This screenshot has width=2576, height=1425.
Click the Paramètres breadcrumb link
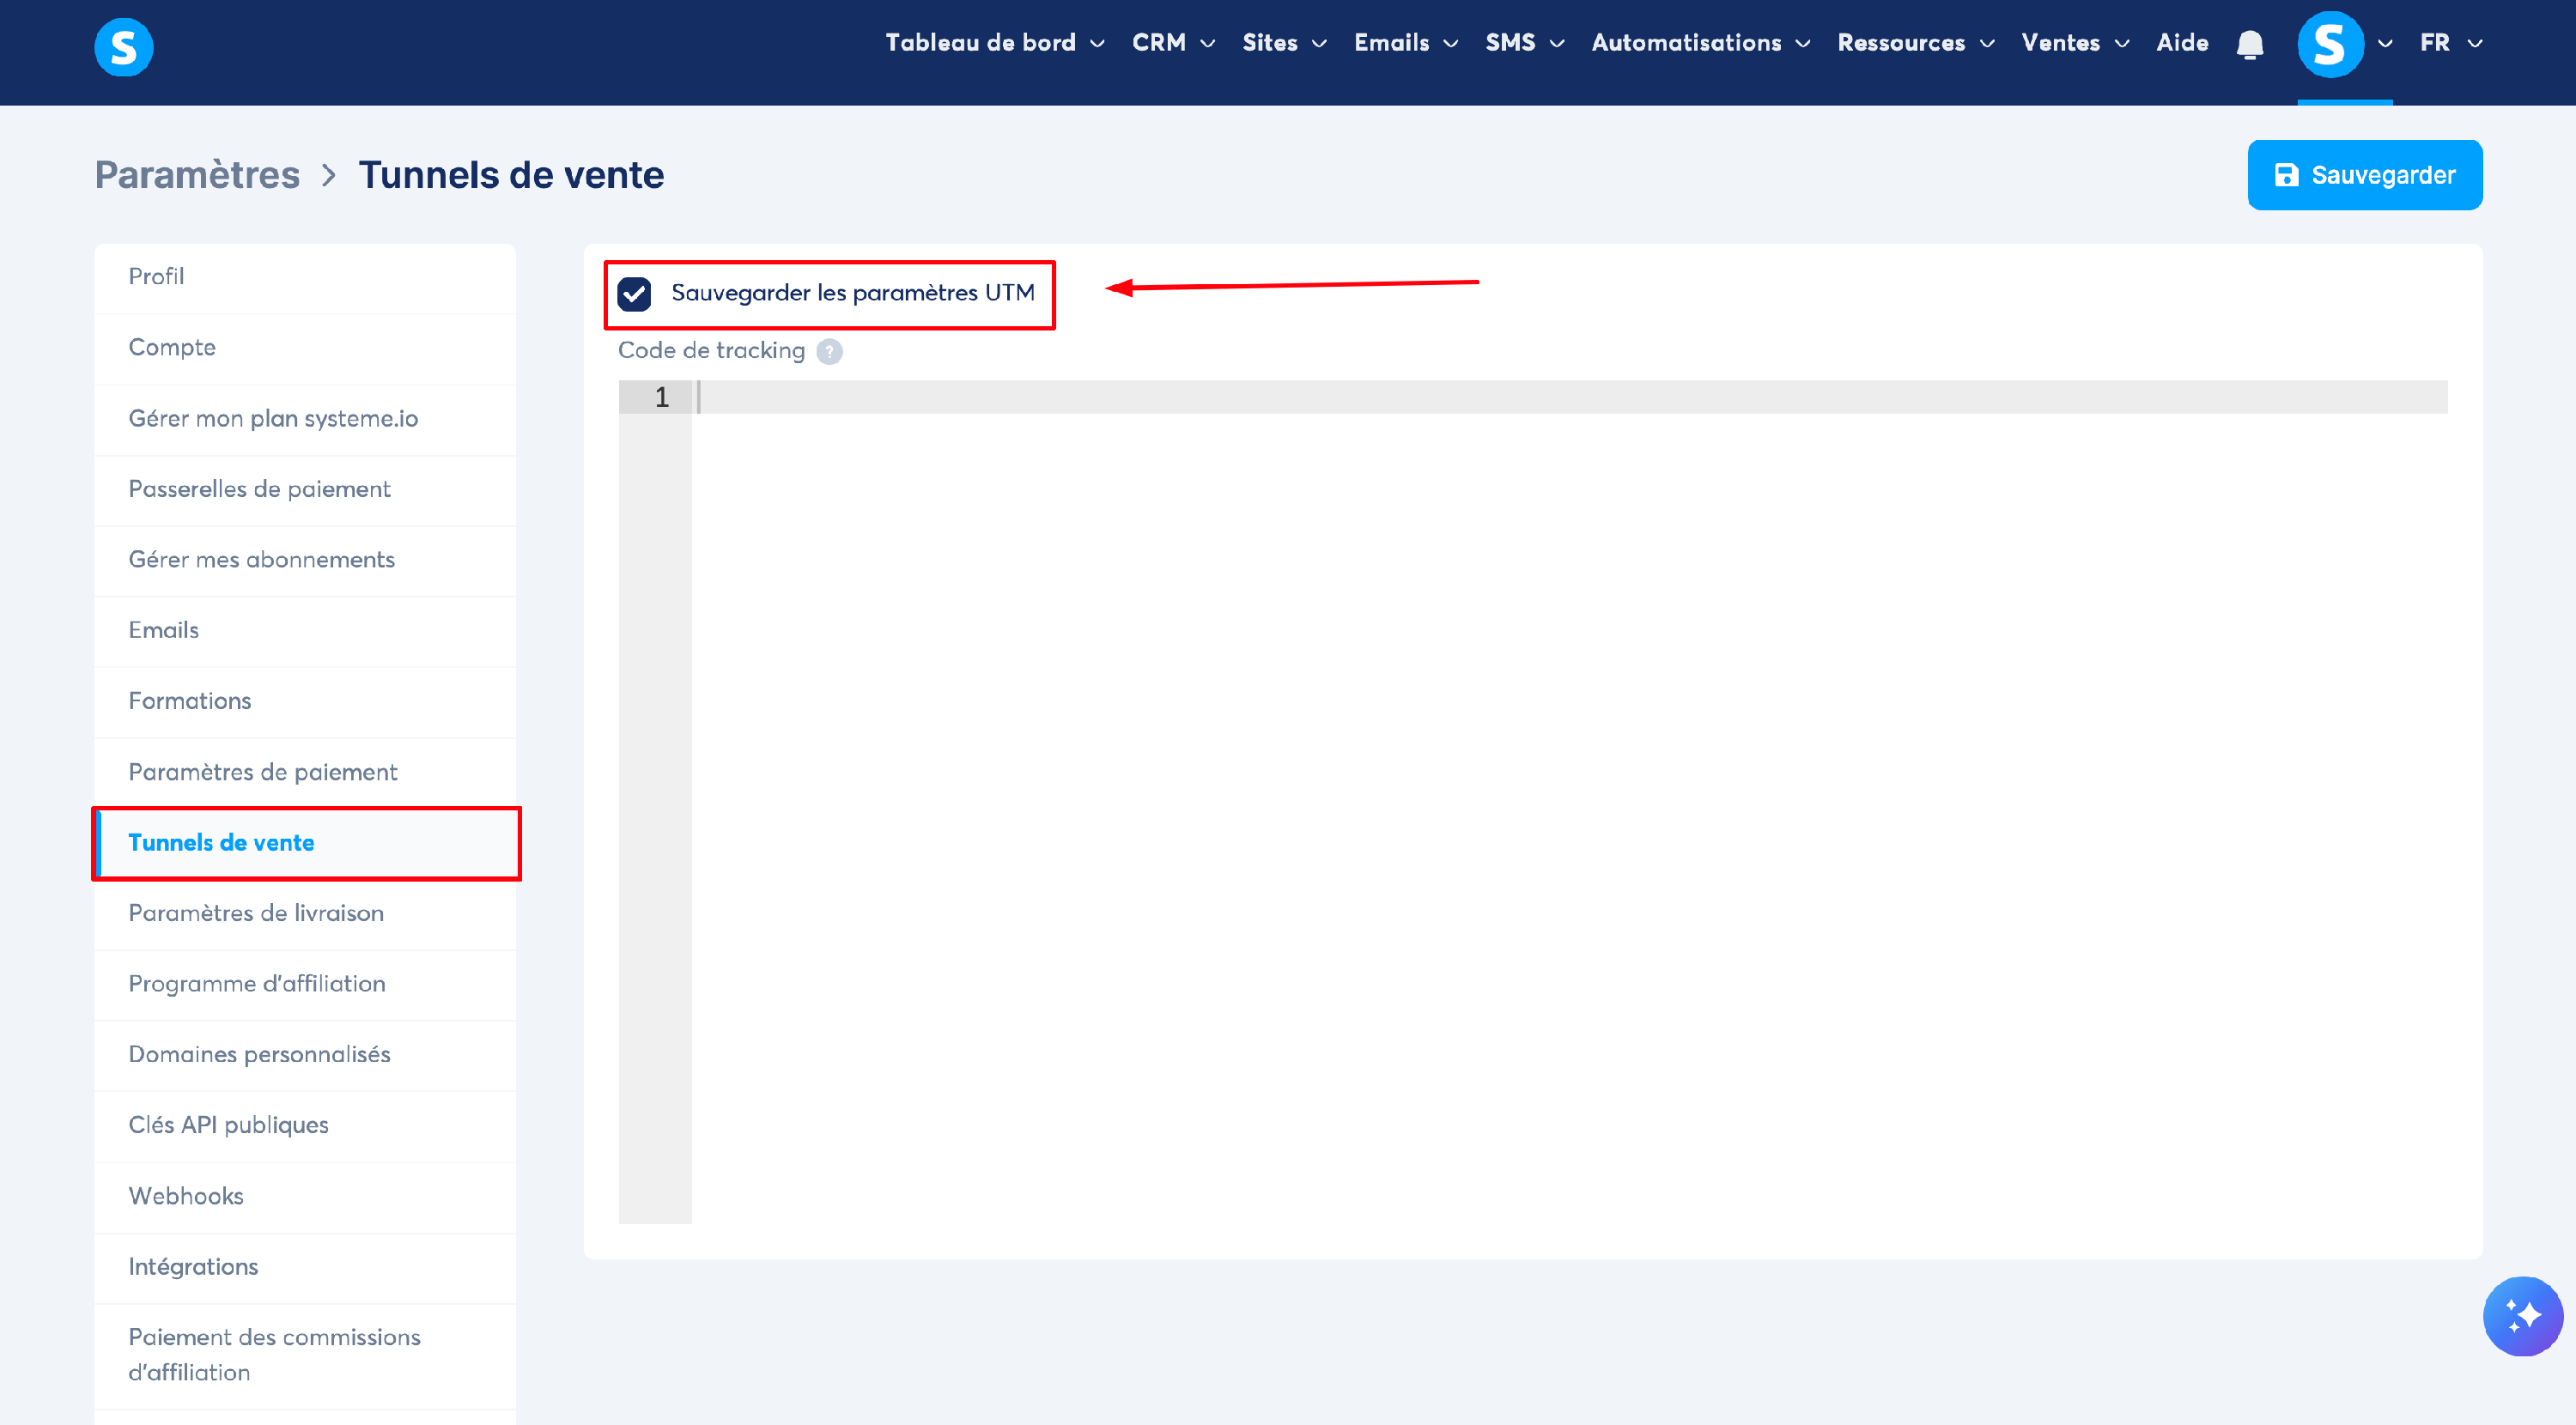click(x=197, y=175)
